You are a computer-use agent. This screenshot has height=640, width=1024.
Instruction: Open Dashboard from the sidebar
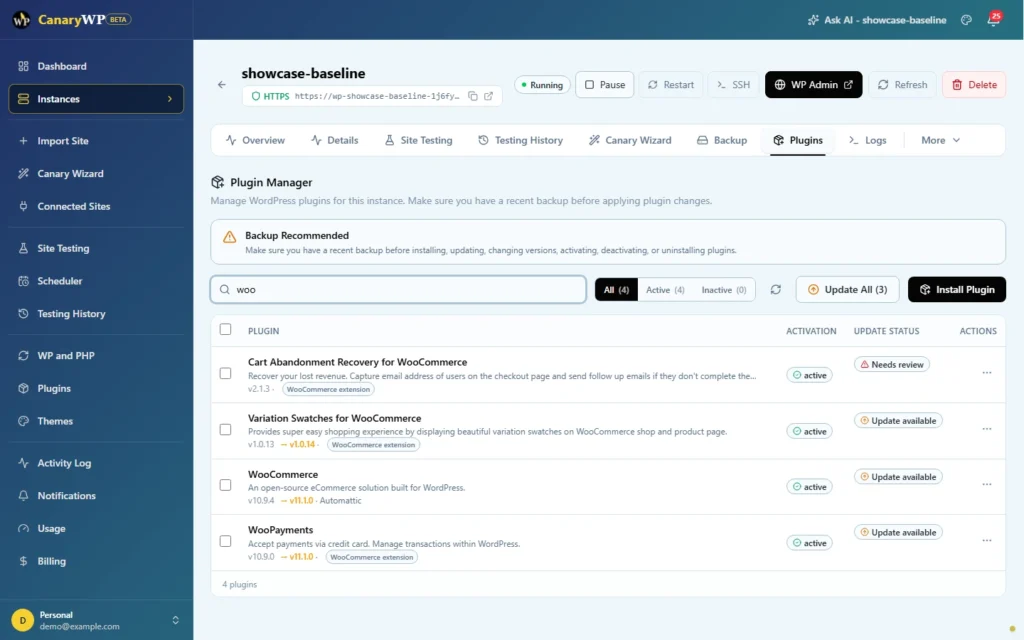pyautogui.click(x=96, y=66)
